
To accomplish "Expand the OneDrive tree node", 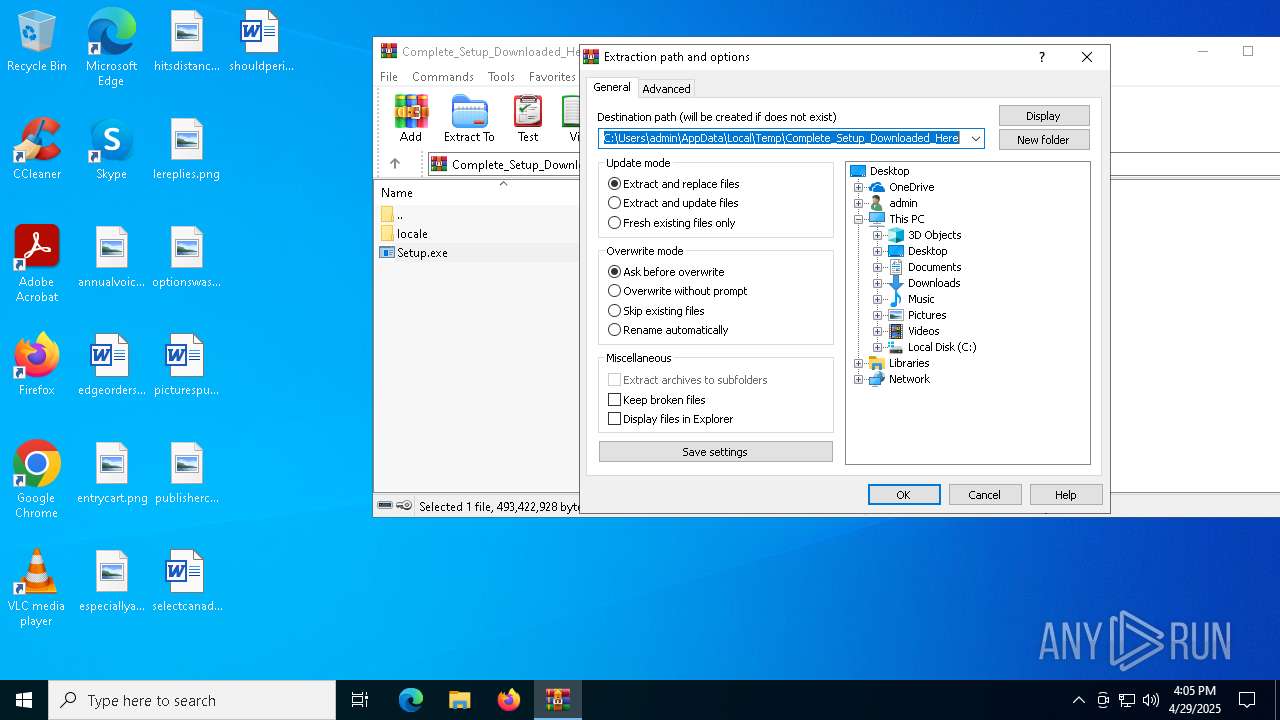I will point(858,187).
